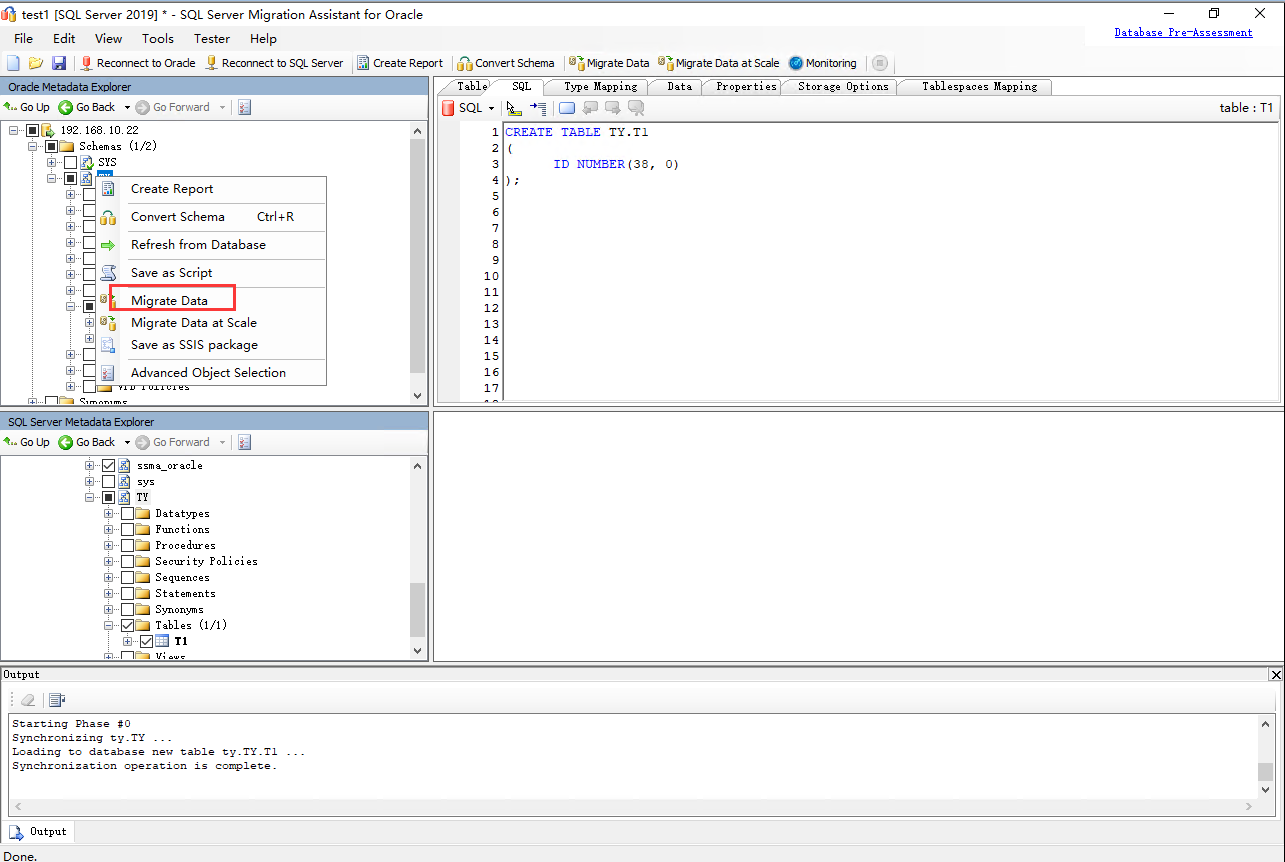
Task: Open the Storage Options tab
Action: tap(843, 87)
